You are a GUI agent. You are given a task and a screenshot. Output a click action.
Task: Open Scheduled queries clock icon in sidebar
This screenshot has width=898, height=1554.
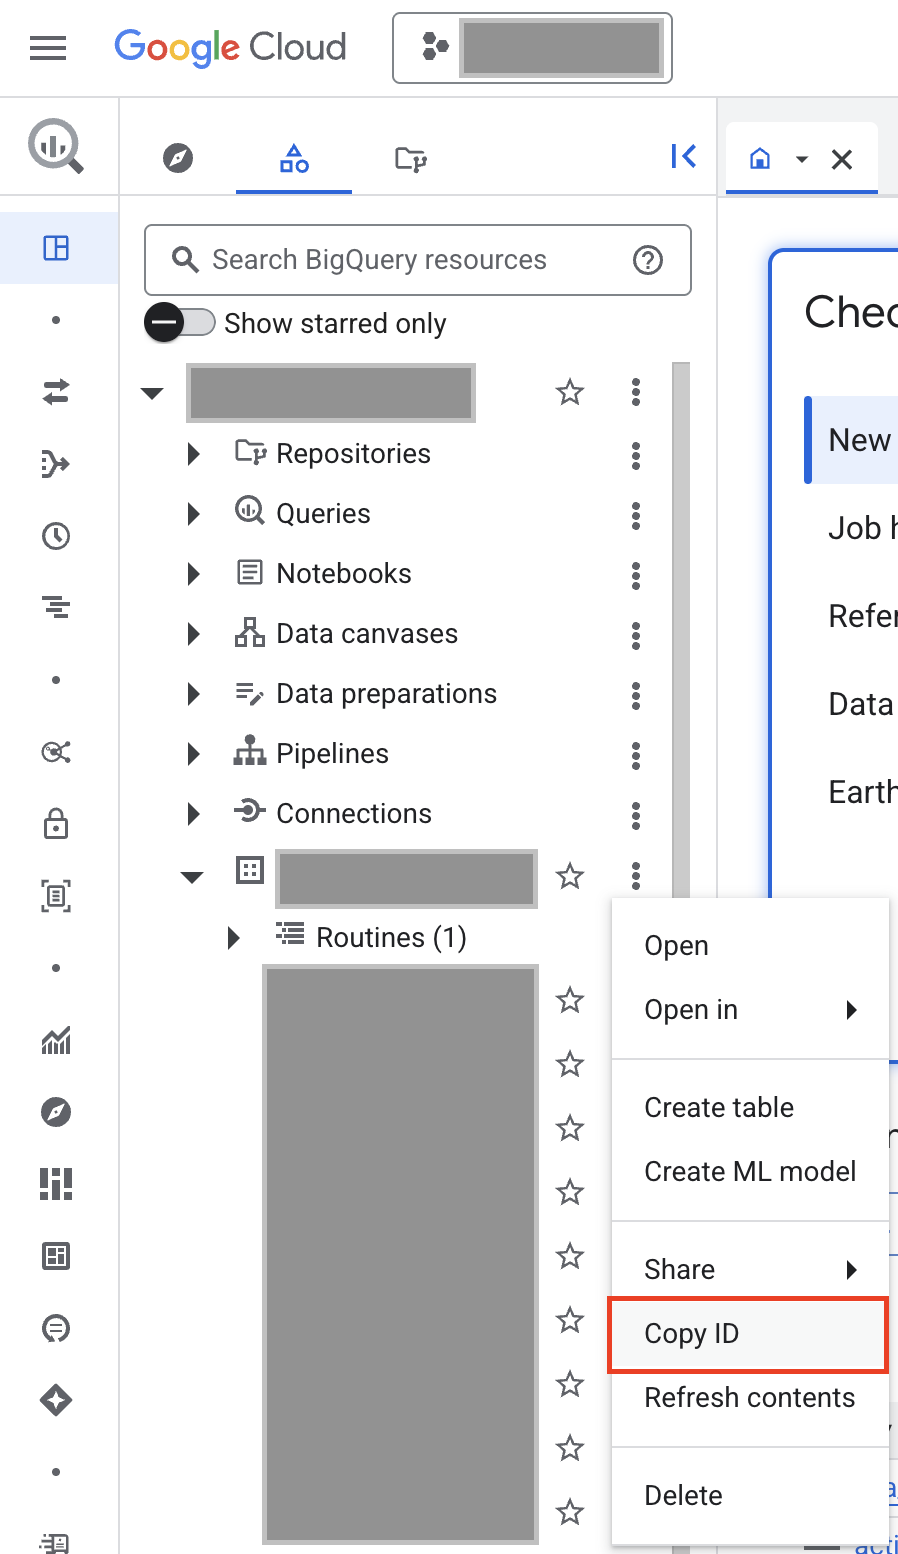click(56, 536)
